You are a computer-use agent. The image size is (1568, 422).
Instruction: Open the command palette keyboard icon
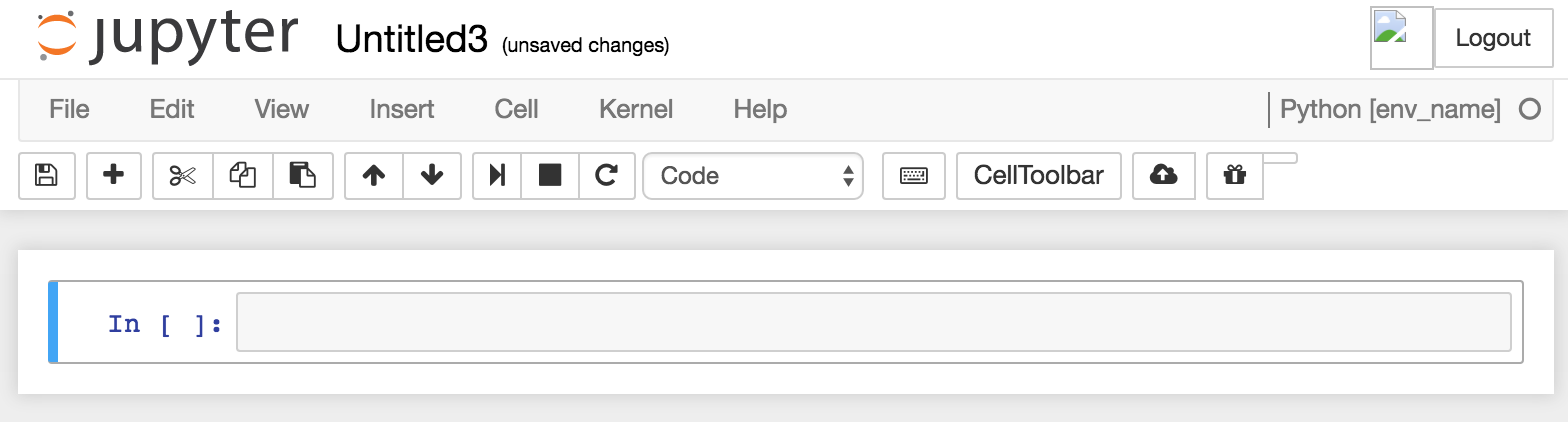tap(914, 176)
